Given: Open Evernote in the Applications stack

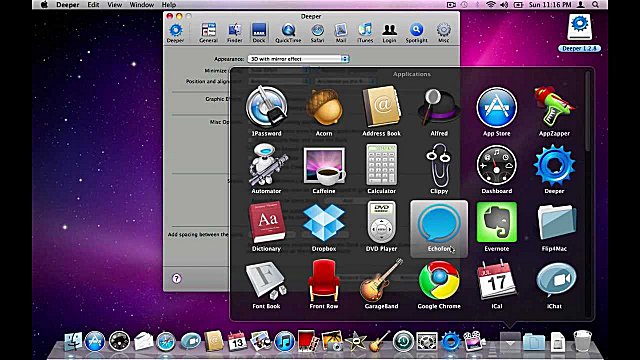Looking at the screenshot, I should click(x=496, y=227).
